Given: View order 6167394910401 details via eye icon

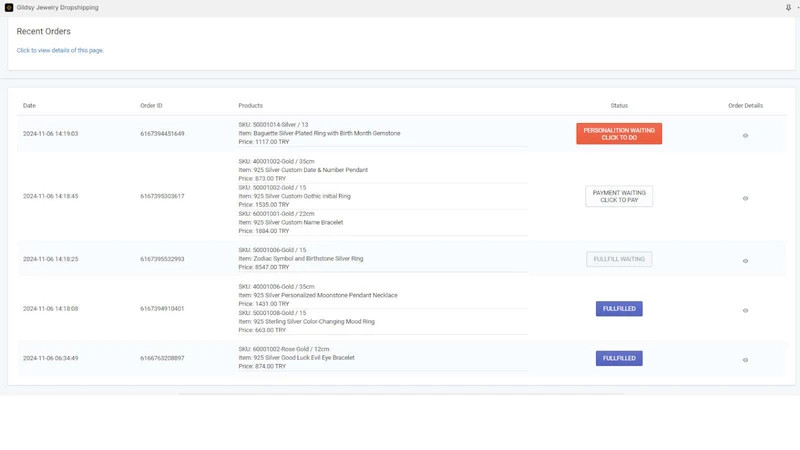Looking at the screenshot, I should click(745, 311).
